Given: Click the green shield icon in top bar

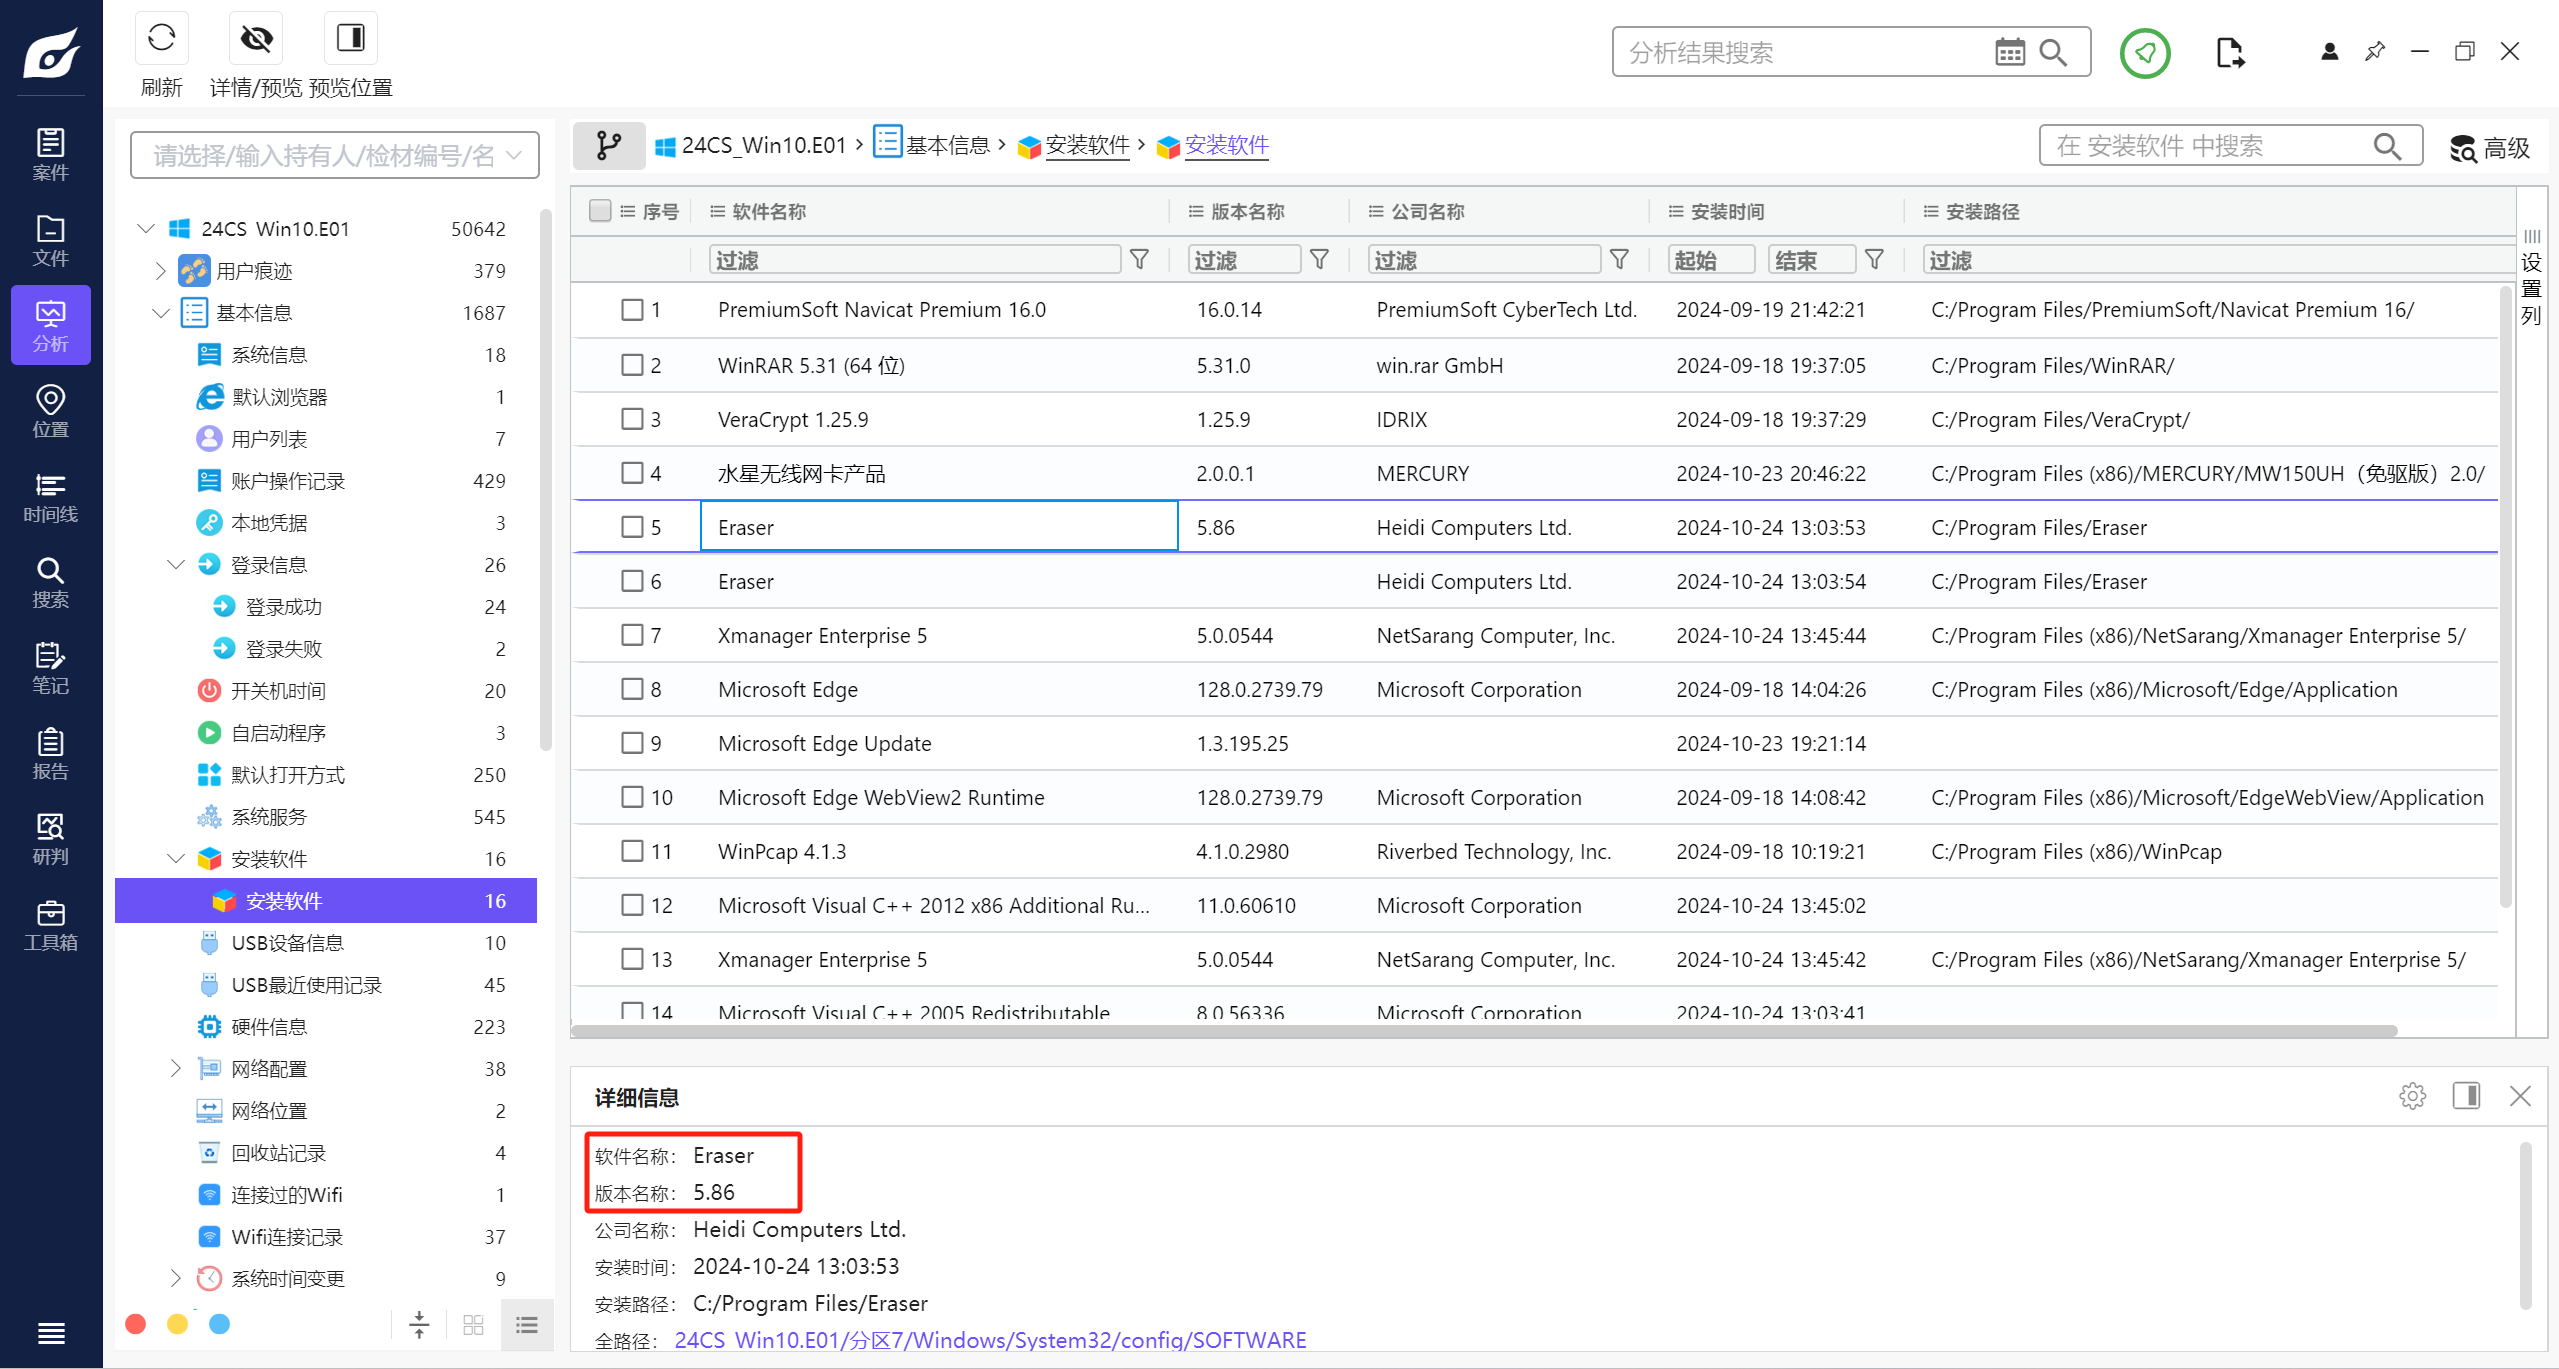Looking at the screenshot, I should [x=2144, y=52].
